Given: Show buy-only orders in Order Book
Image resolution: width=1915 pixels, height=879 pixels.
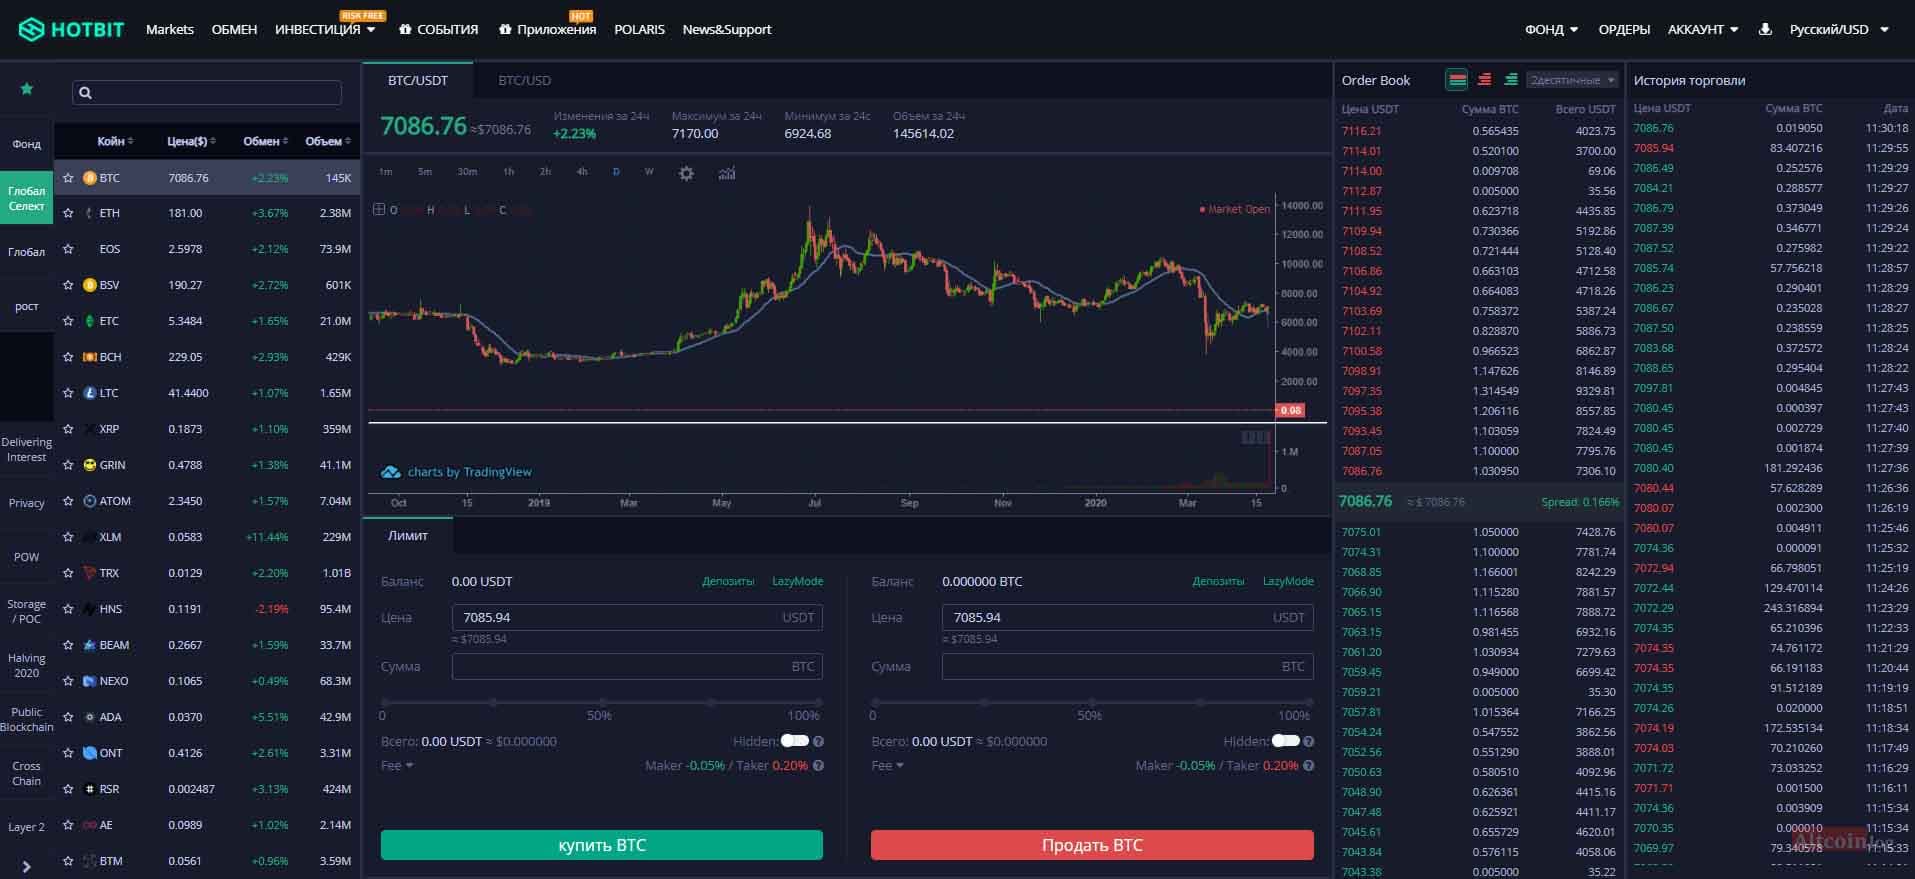Looking at the screenshot, I should click(1511, 80).
